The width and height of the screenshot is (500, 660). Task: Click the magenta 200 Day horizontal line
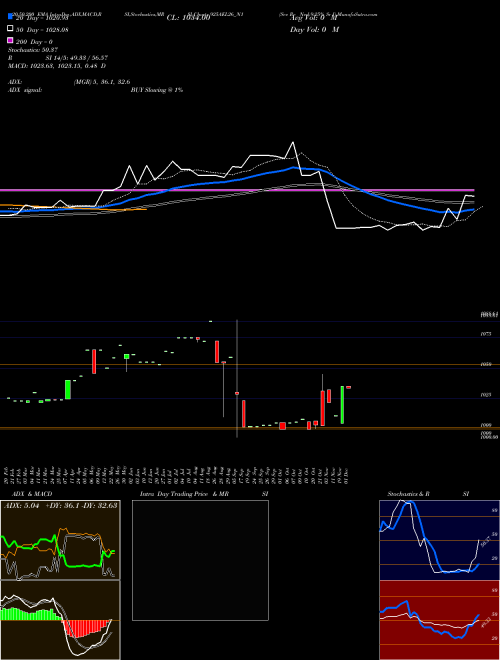[237, 190]
